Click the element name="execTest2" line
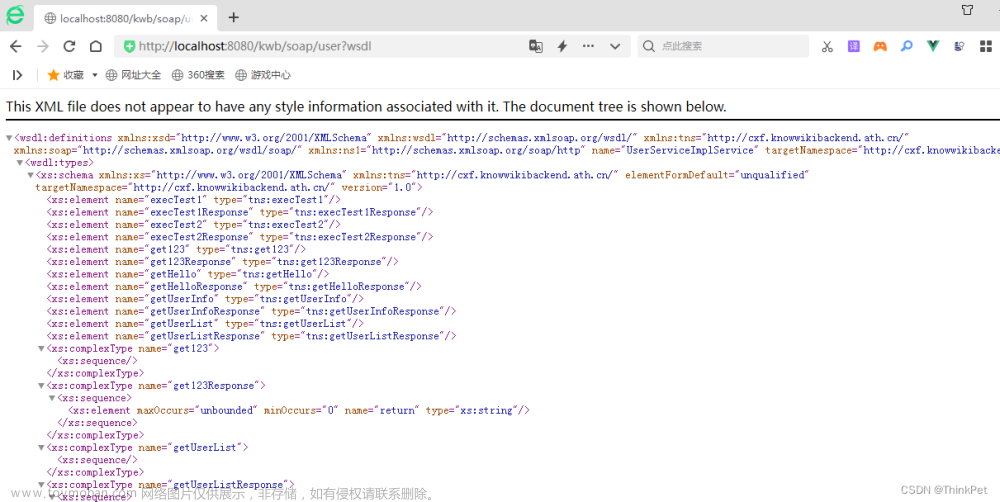This screenshot has height=502, width=1000. coord(194,225)
